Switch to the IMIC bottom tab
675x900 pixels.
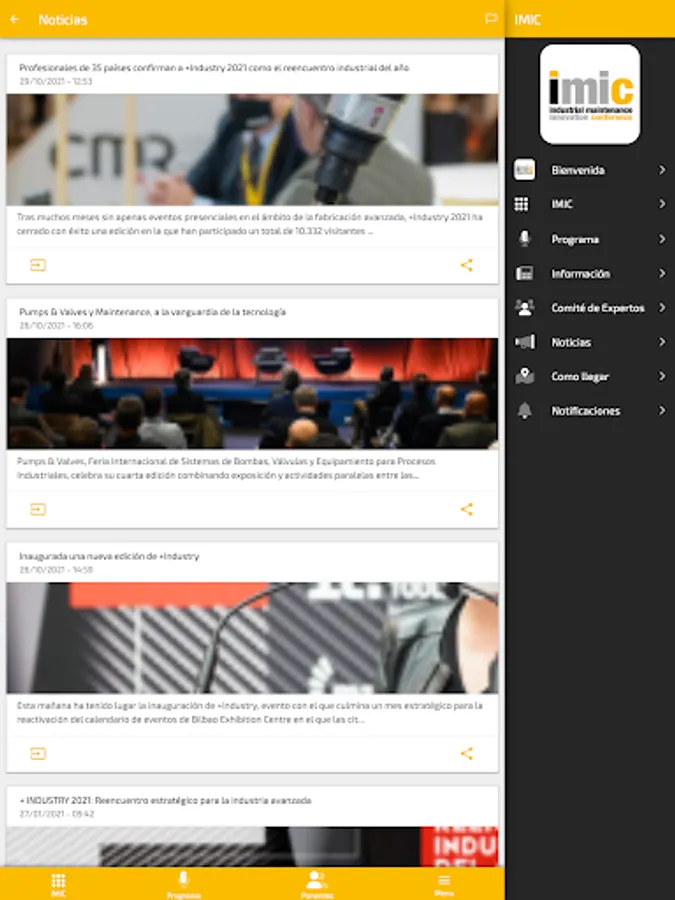pos(59,885)
